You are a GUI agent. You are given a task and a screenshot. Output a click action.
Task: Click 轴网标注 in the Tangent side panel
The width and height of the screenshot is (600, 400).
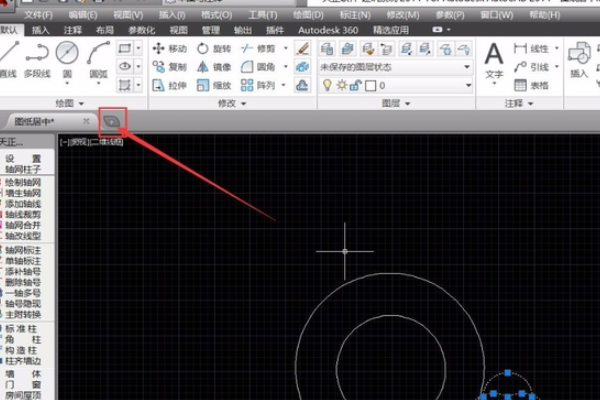23,250
